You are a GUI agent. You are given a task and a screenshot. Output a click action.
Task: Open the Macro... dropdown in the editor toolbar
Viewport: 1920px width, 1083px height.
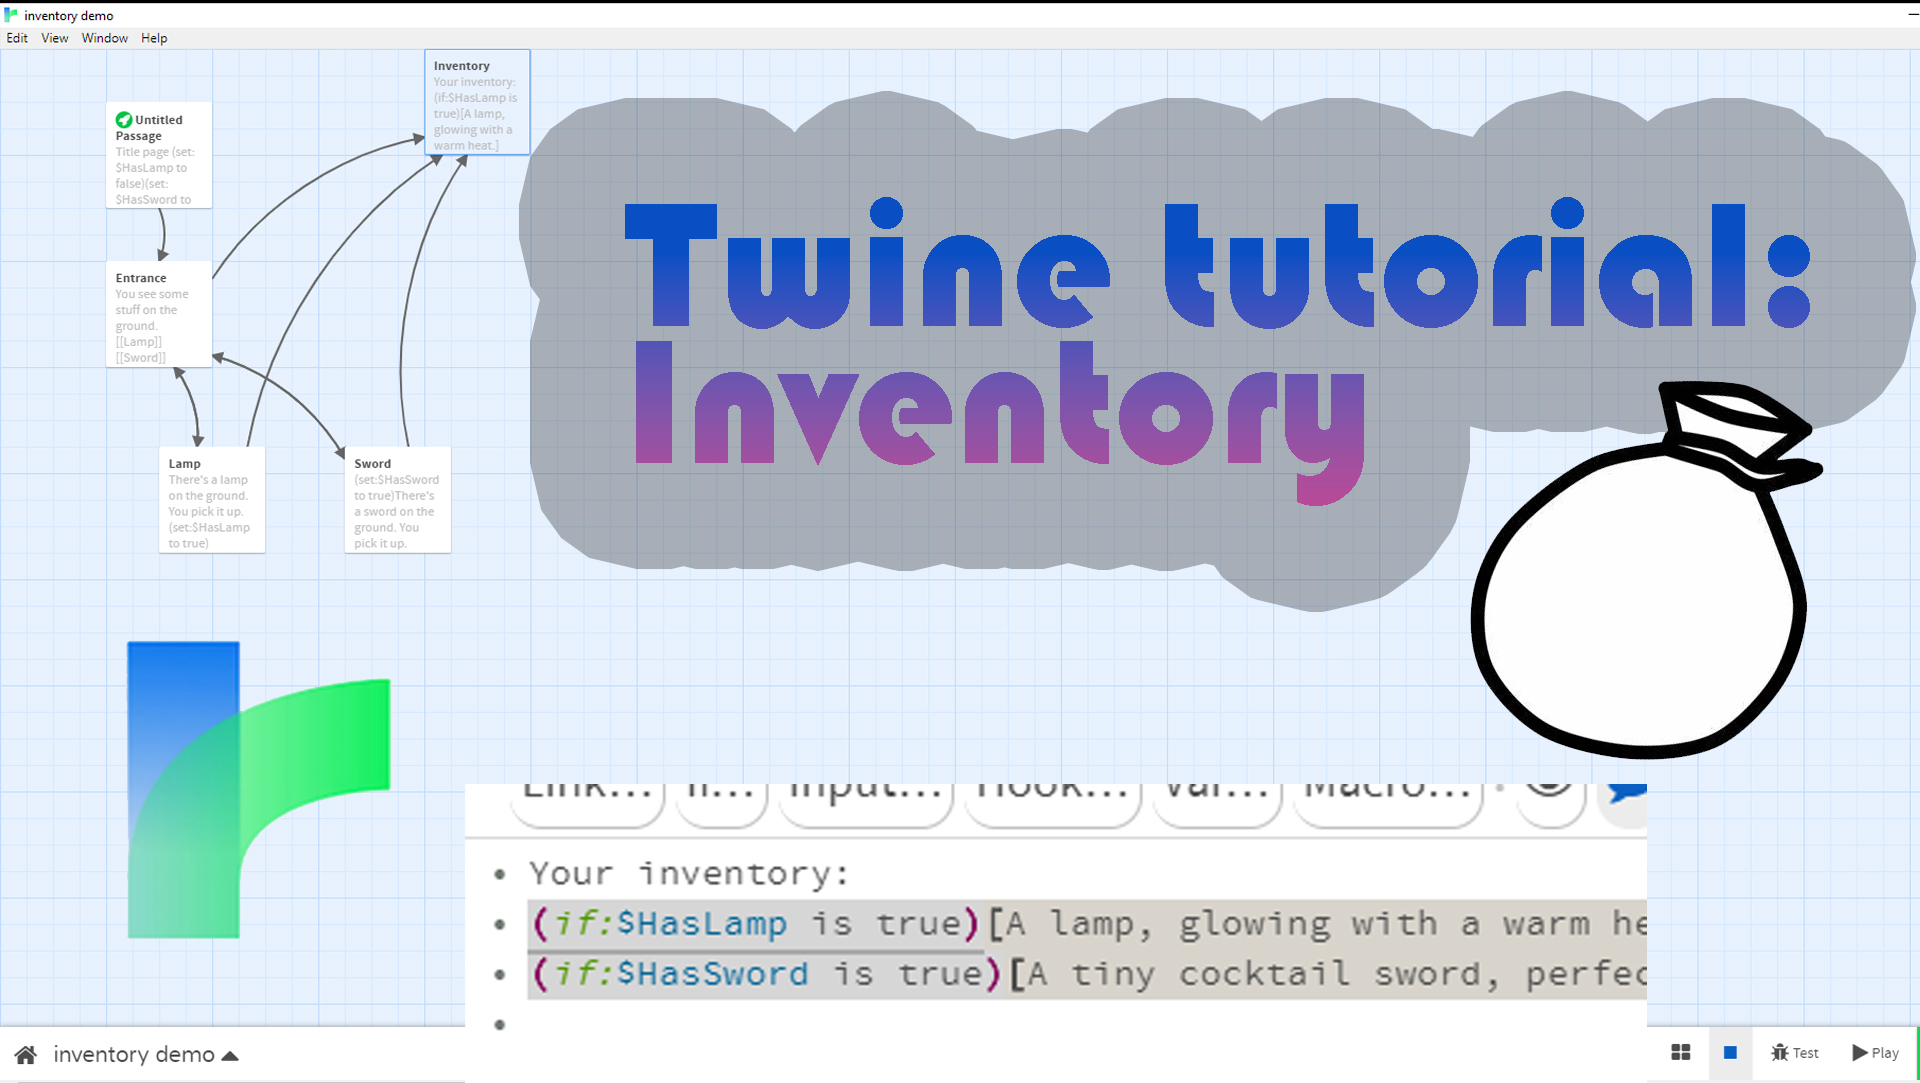[1387, 793]
